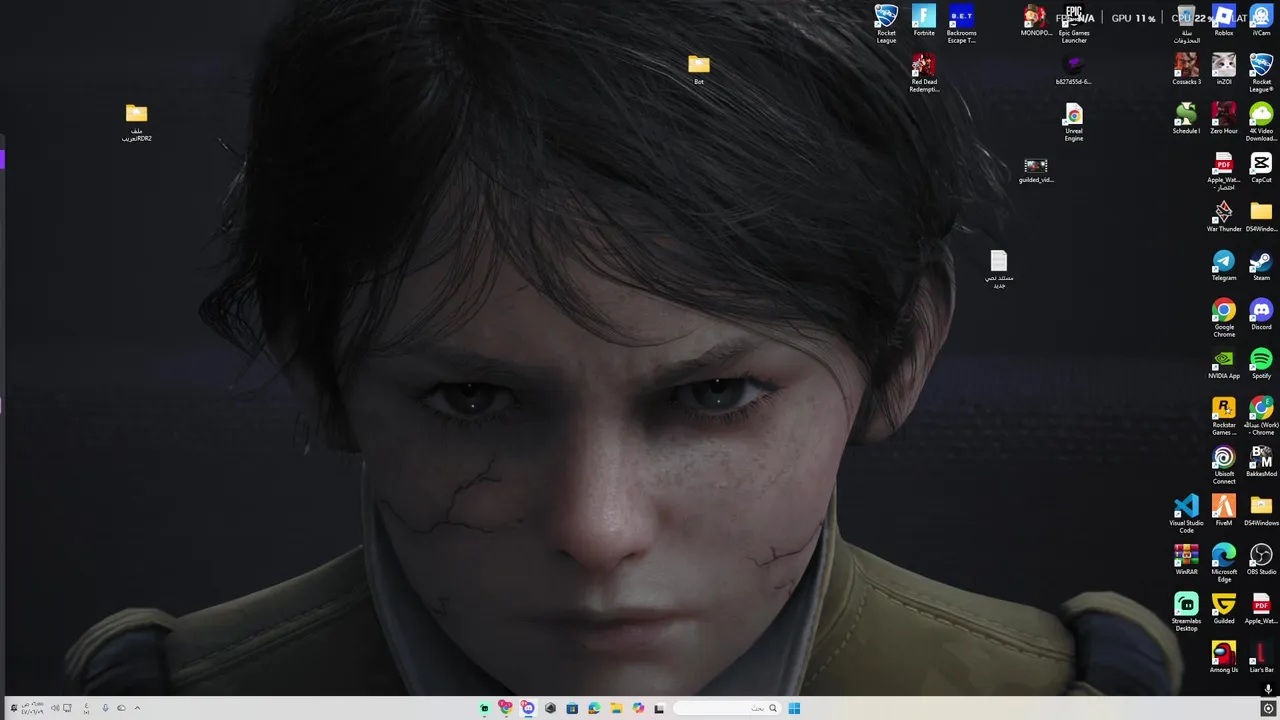Open the Discord desktop shortcut
Viewport: 1280px width, 720px height.
point(1261,315)
